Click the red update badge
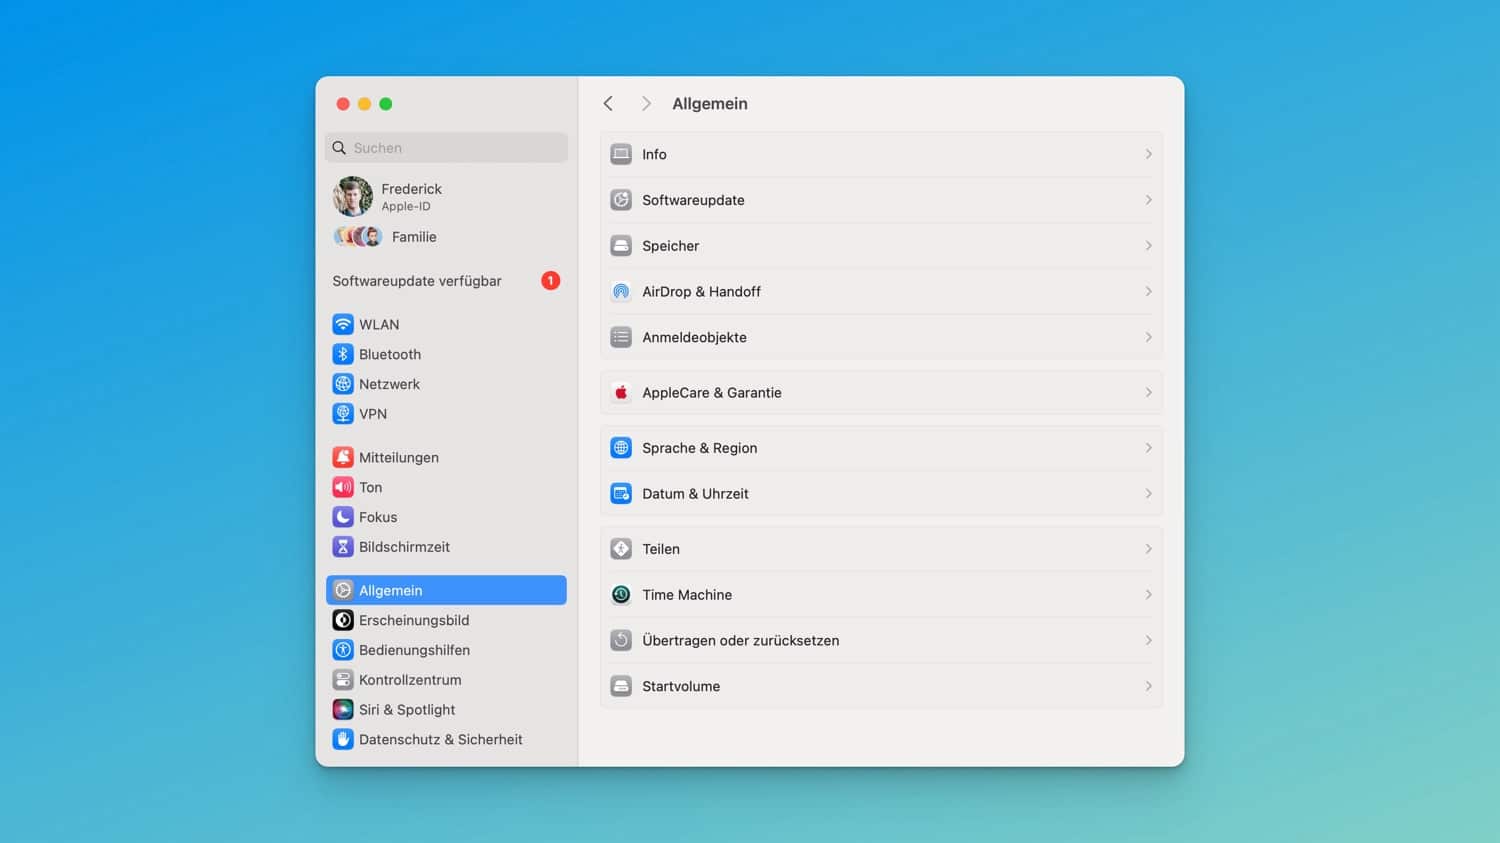Screen dimensions: 1500x843 tap(550, 281)
